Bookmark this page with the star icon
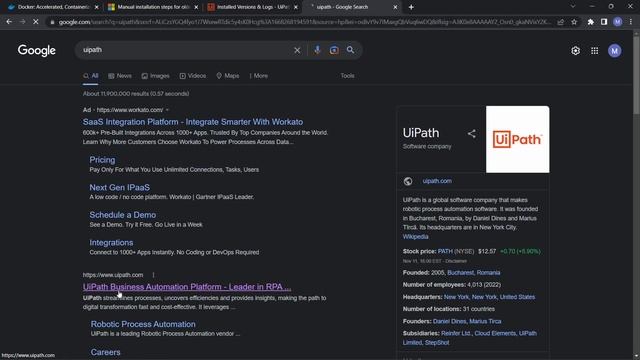This screenshot has width=640, height=360. click(574, 22)
